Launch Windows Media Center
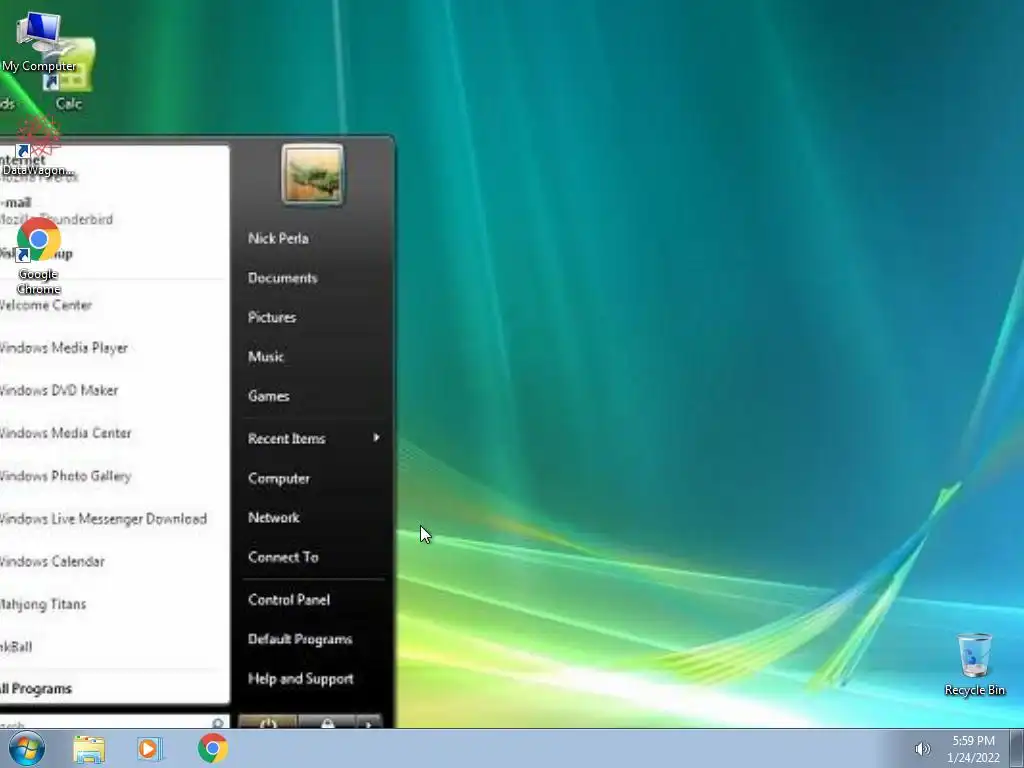Viewport: 1024px width, 768px height. 65,433
